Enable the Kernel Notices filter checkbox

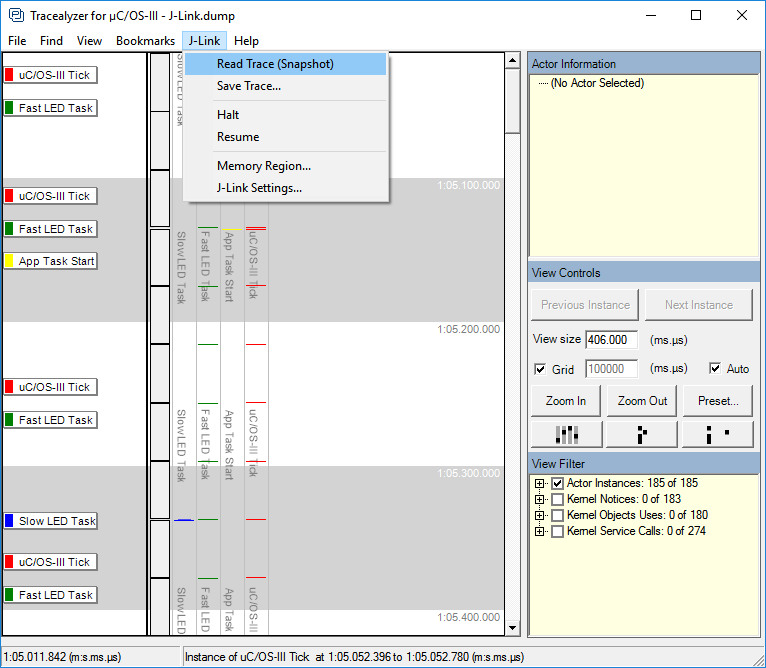tap(557, 499)
